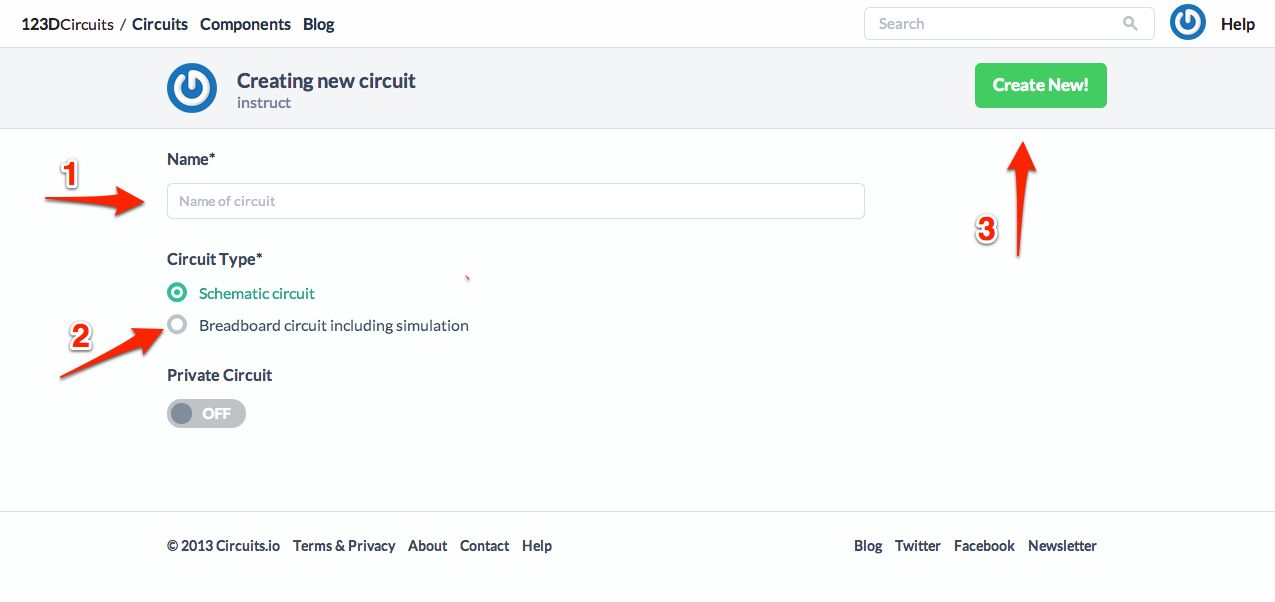The height and width of the screenshot is (602, 1275).
Task: Select the Schematic circuit radio option
Action: click(x=177, y=293)
